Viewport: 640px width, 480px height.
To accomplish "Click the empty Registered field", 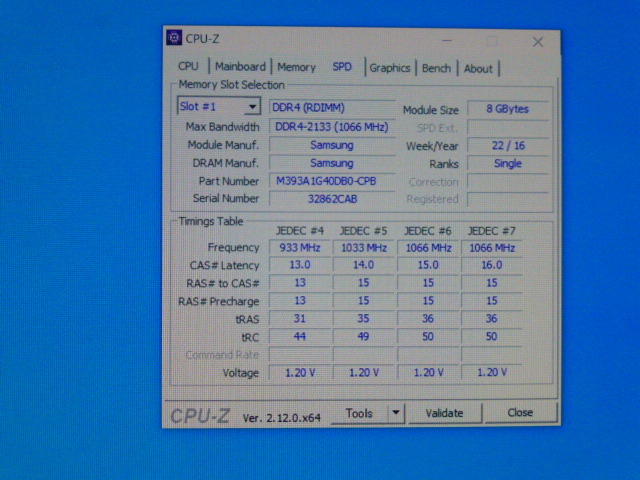I will click(507, 199).
